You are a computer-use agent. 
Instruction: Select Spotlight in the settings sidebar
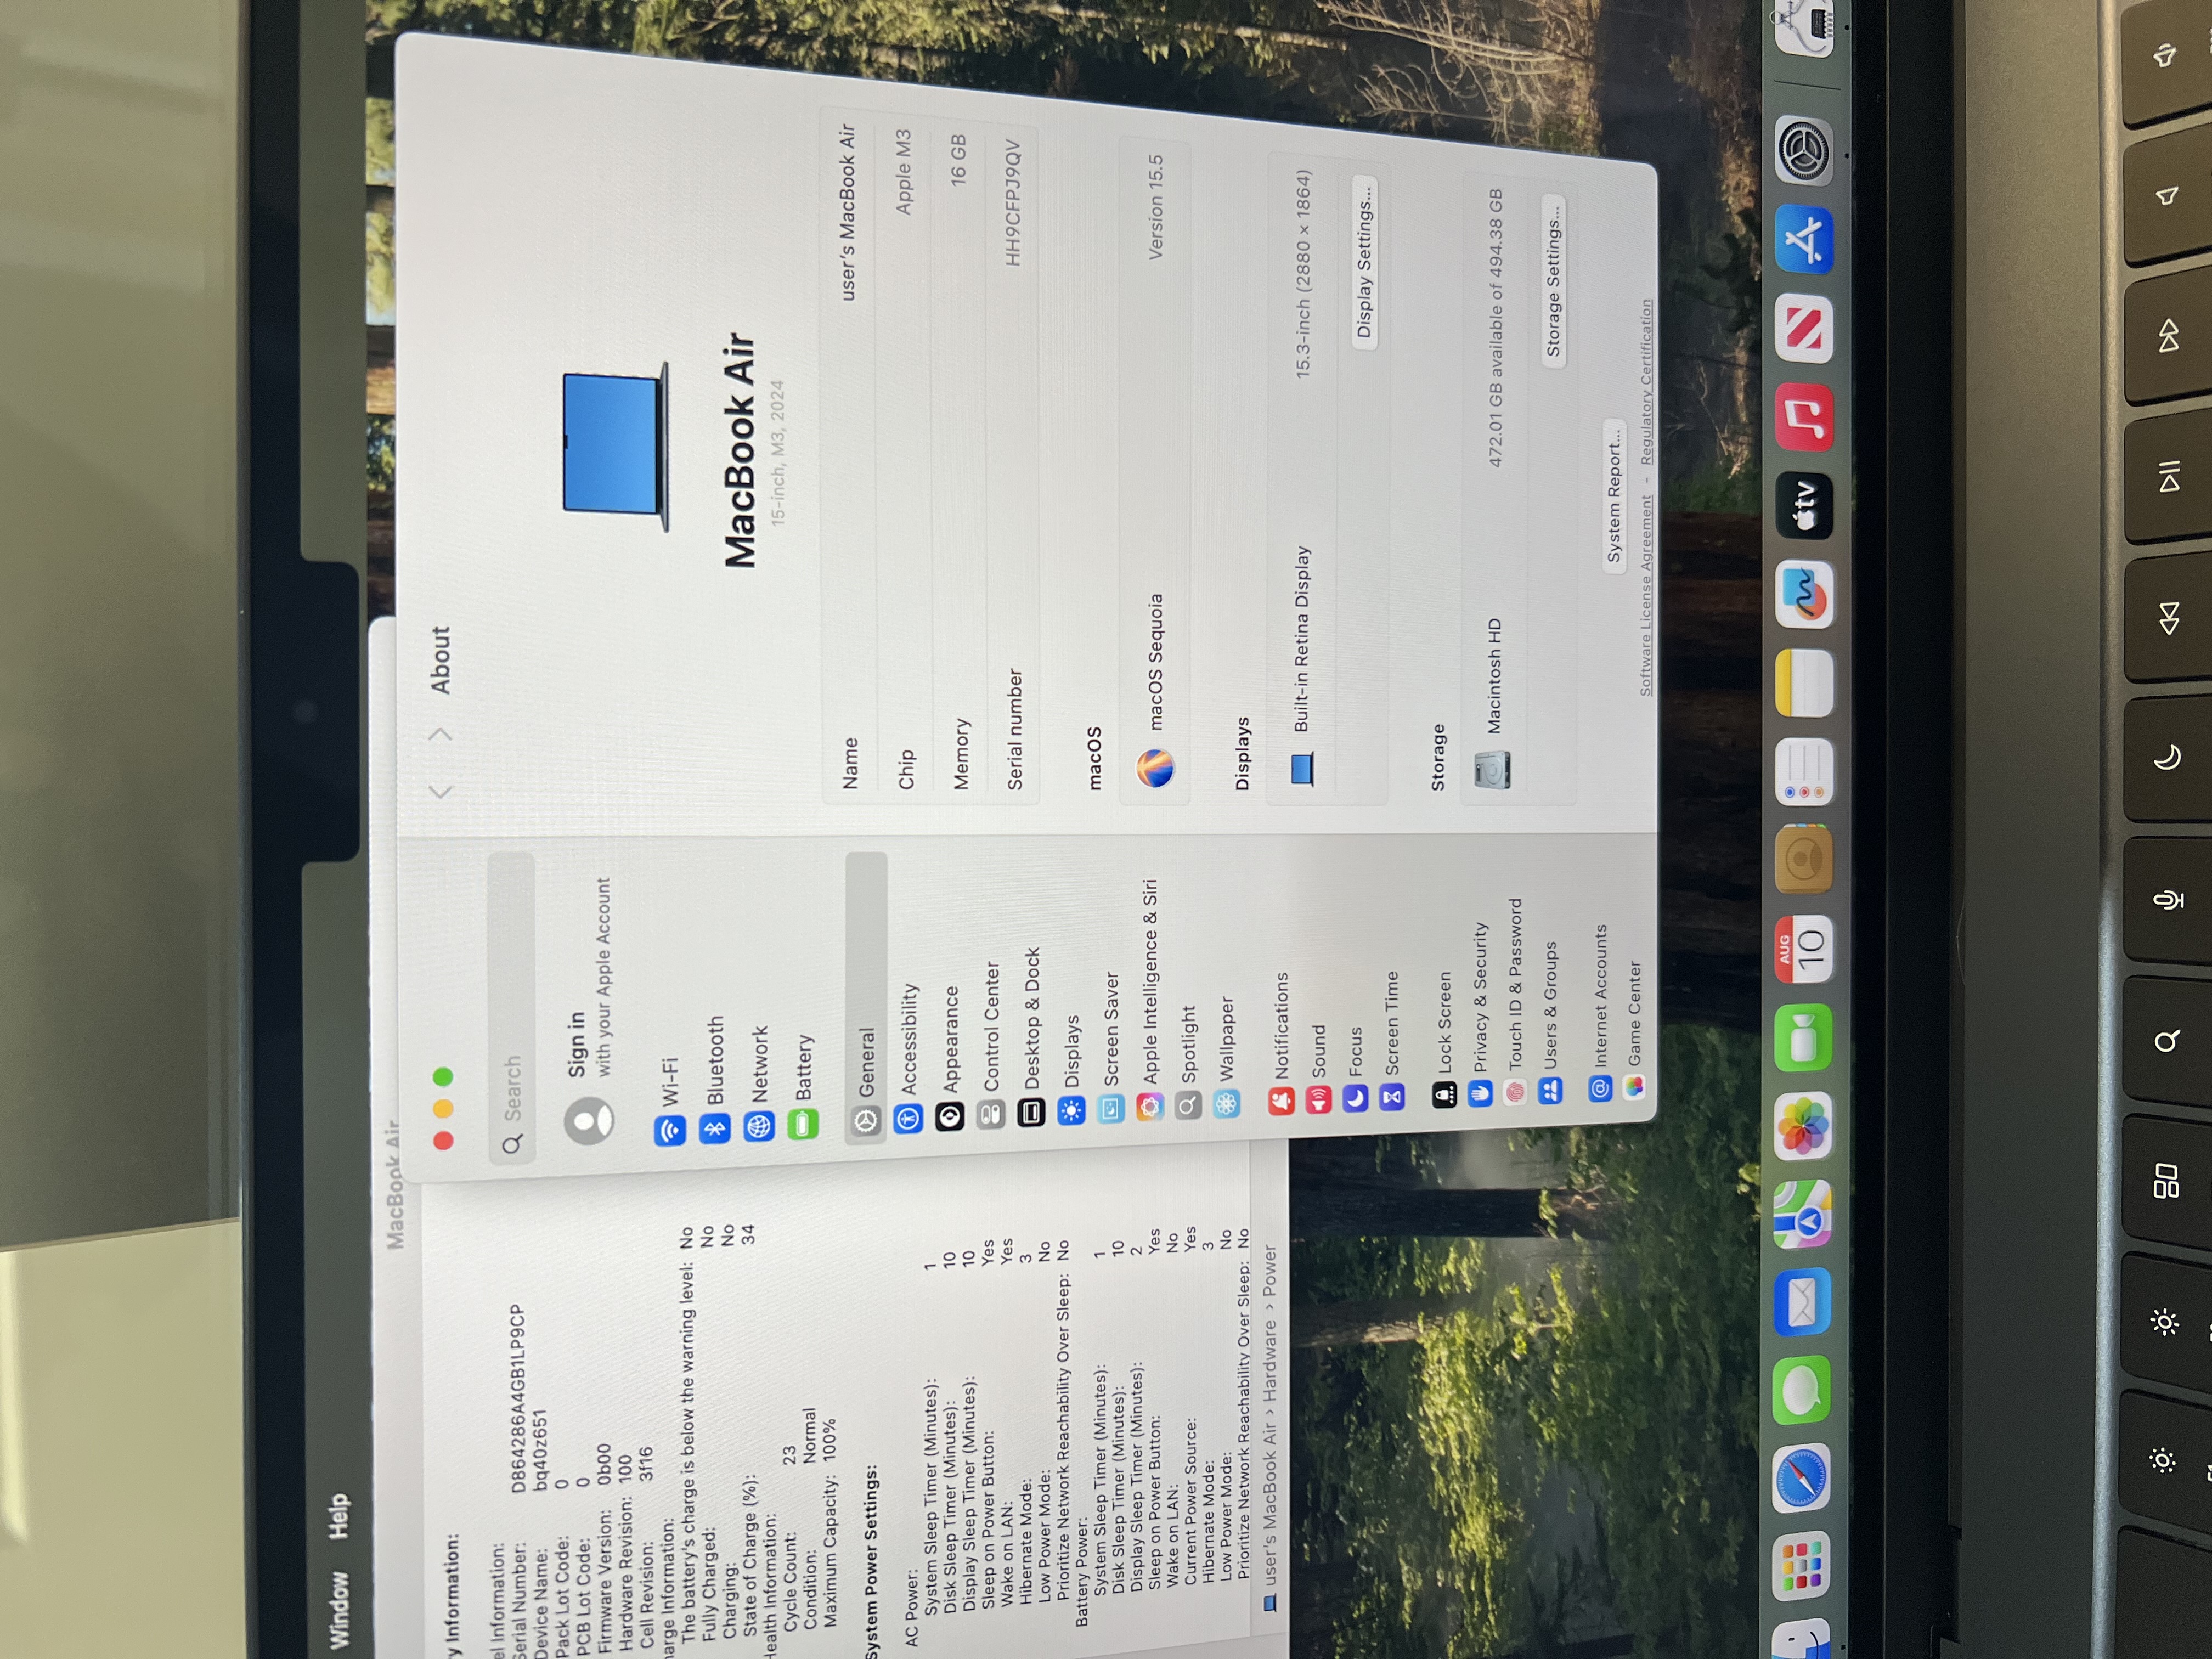(x=1188, y=1061)
